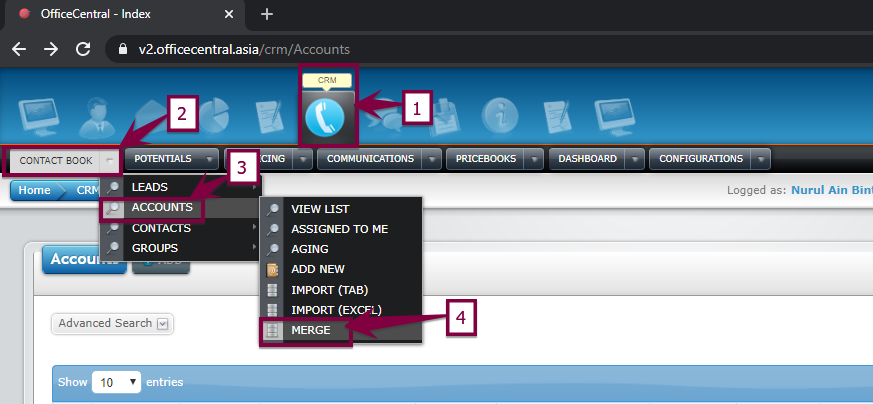Screen dimensions: 873x404
Task: Expand the PRICEBOOKS dropdown arrow
Action: click(534, 159)
